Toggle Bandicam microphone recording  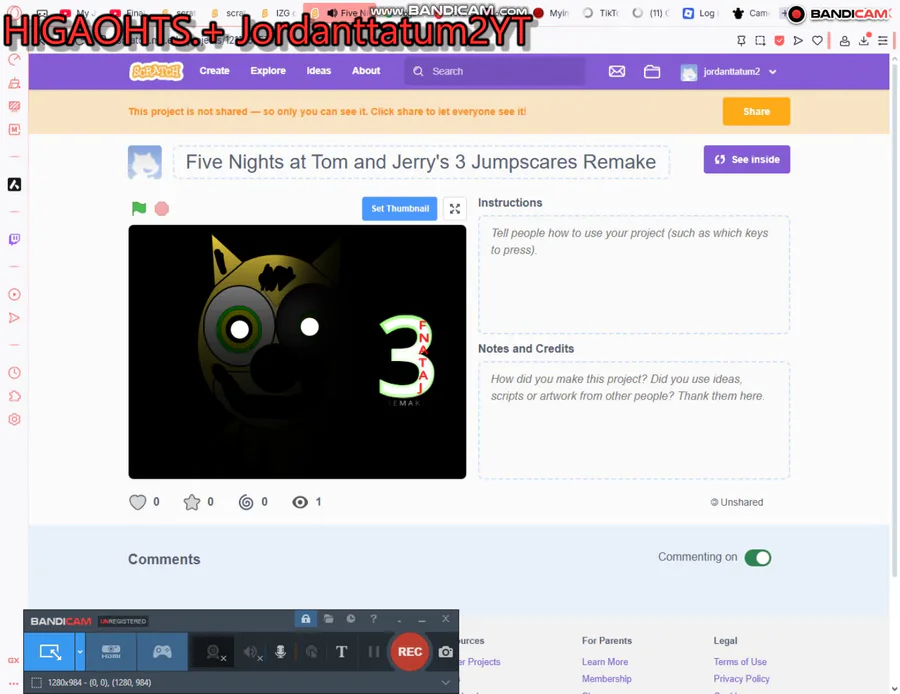[280, 652]
